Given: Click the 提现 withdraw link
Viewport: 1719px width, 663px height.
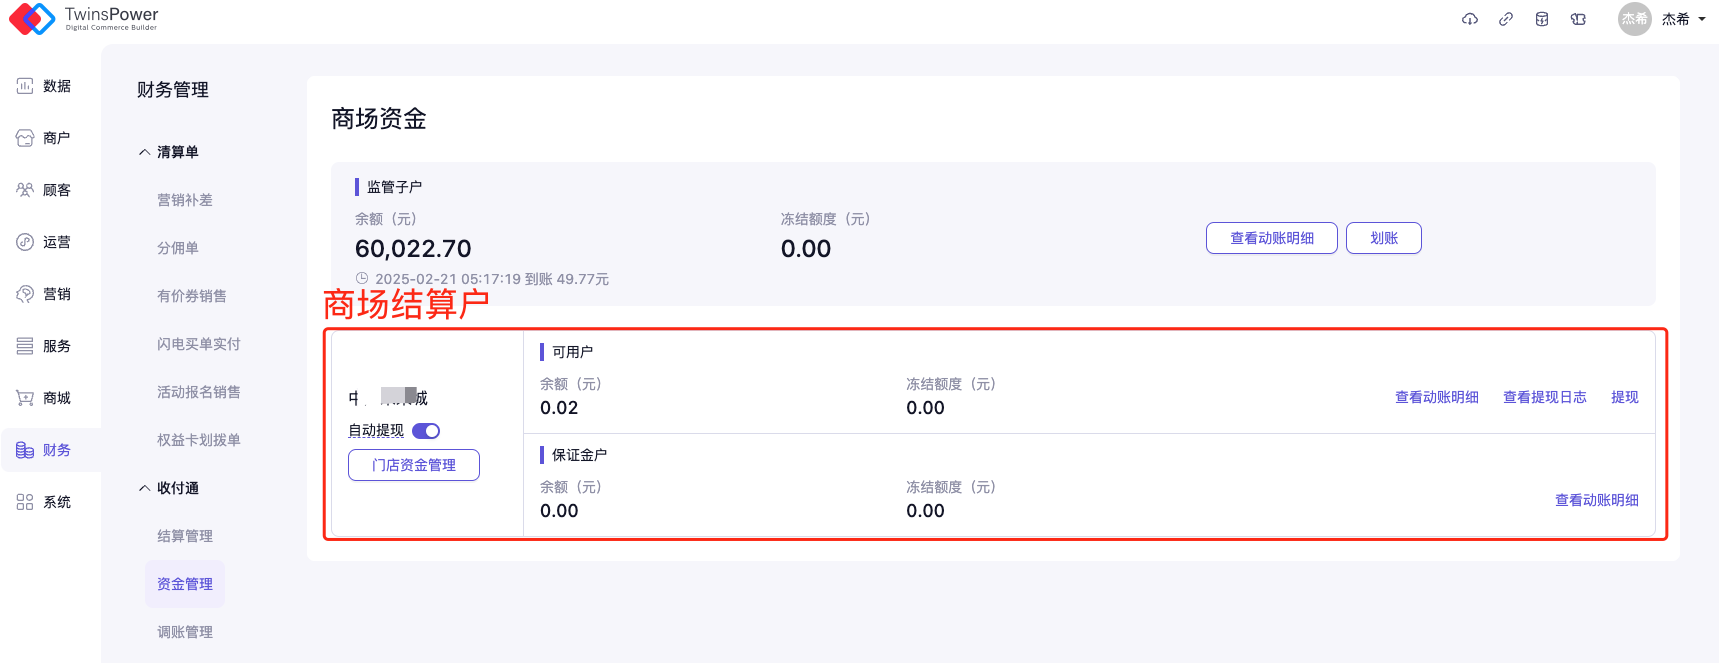Looking at the screenshot, I should [x=1624, y=397].
